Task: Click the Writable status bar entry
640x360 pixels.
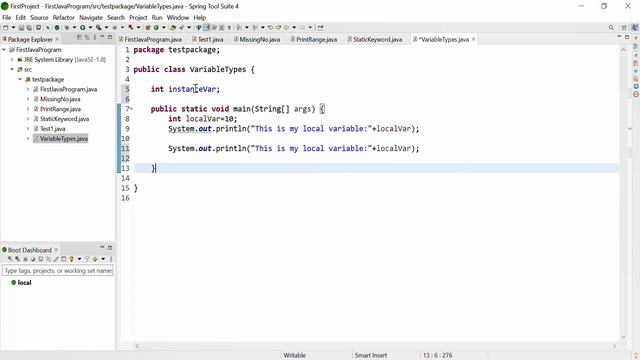Action: point(295,355)
